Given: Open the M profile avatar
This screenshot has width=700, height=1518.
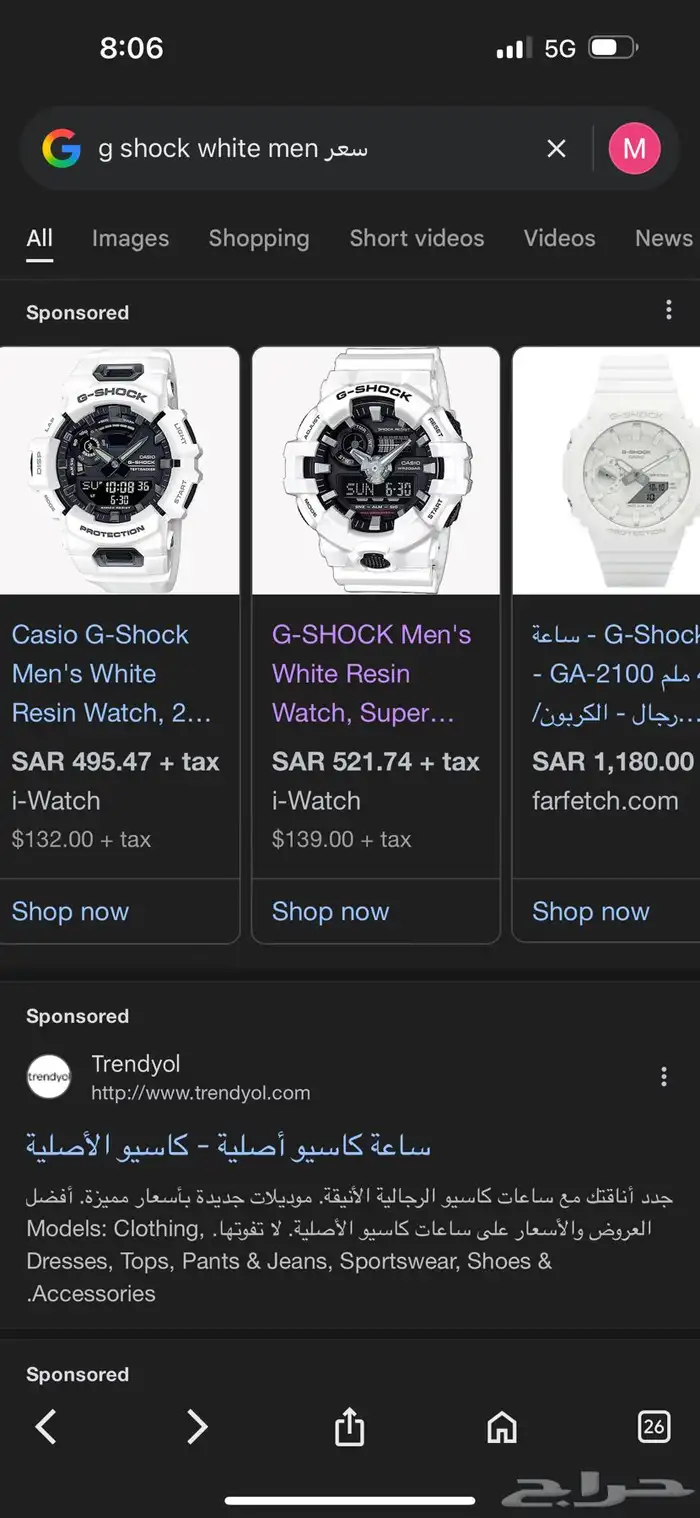Looking at the screenshot, I should point(634,149).
